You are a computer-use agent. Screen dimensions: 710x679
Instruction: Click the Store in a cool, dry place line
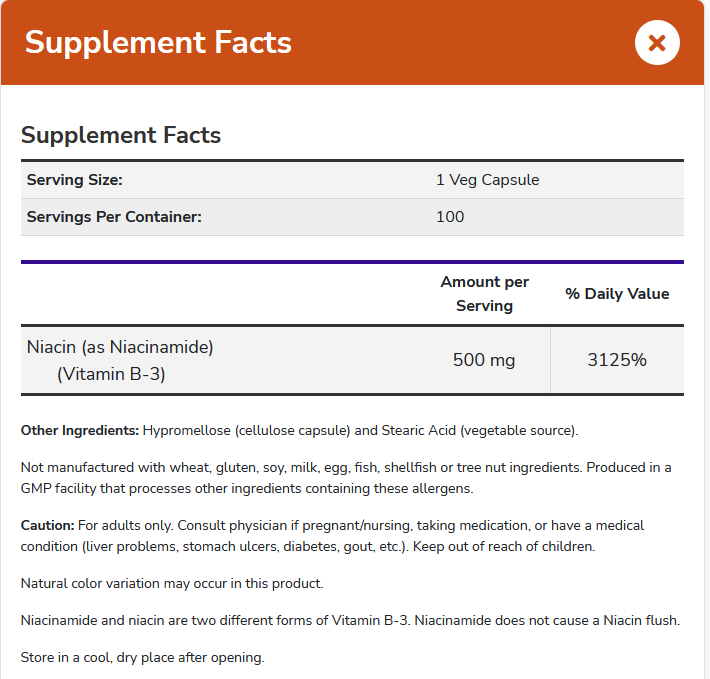pyautogui.click(x=142, y=657)
